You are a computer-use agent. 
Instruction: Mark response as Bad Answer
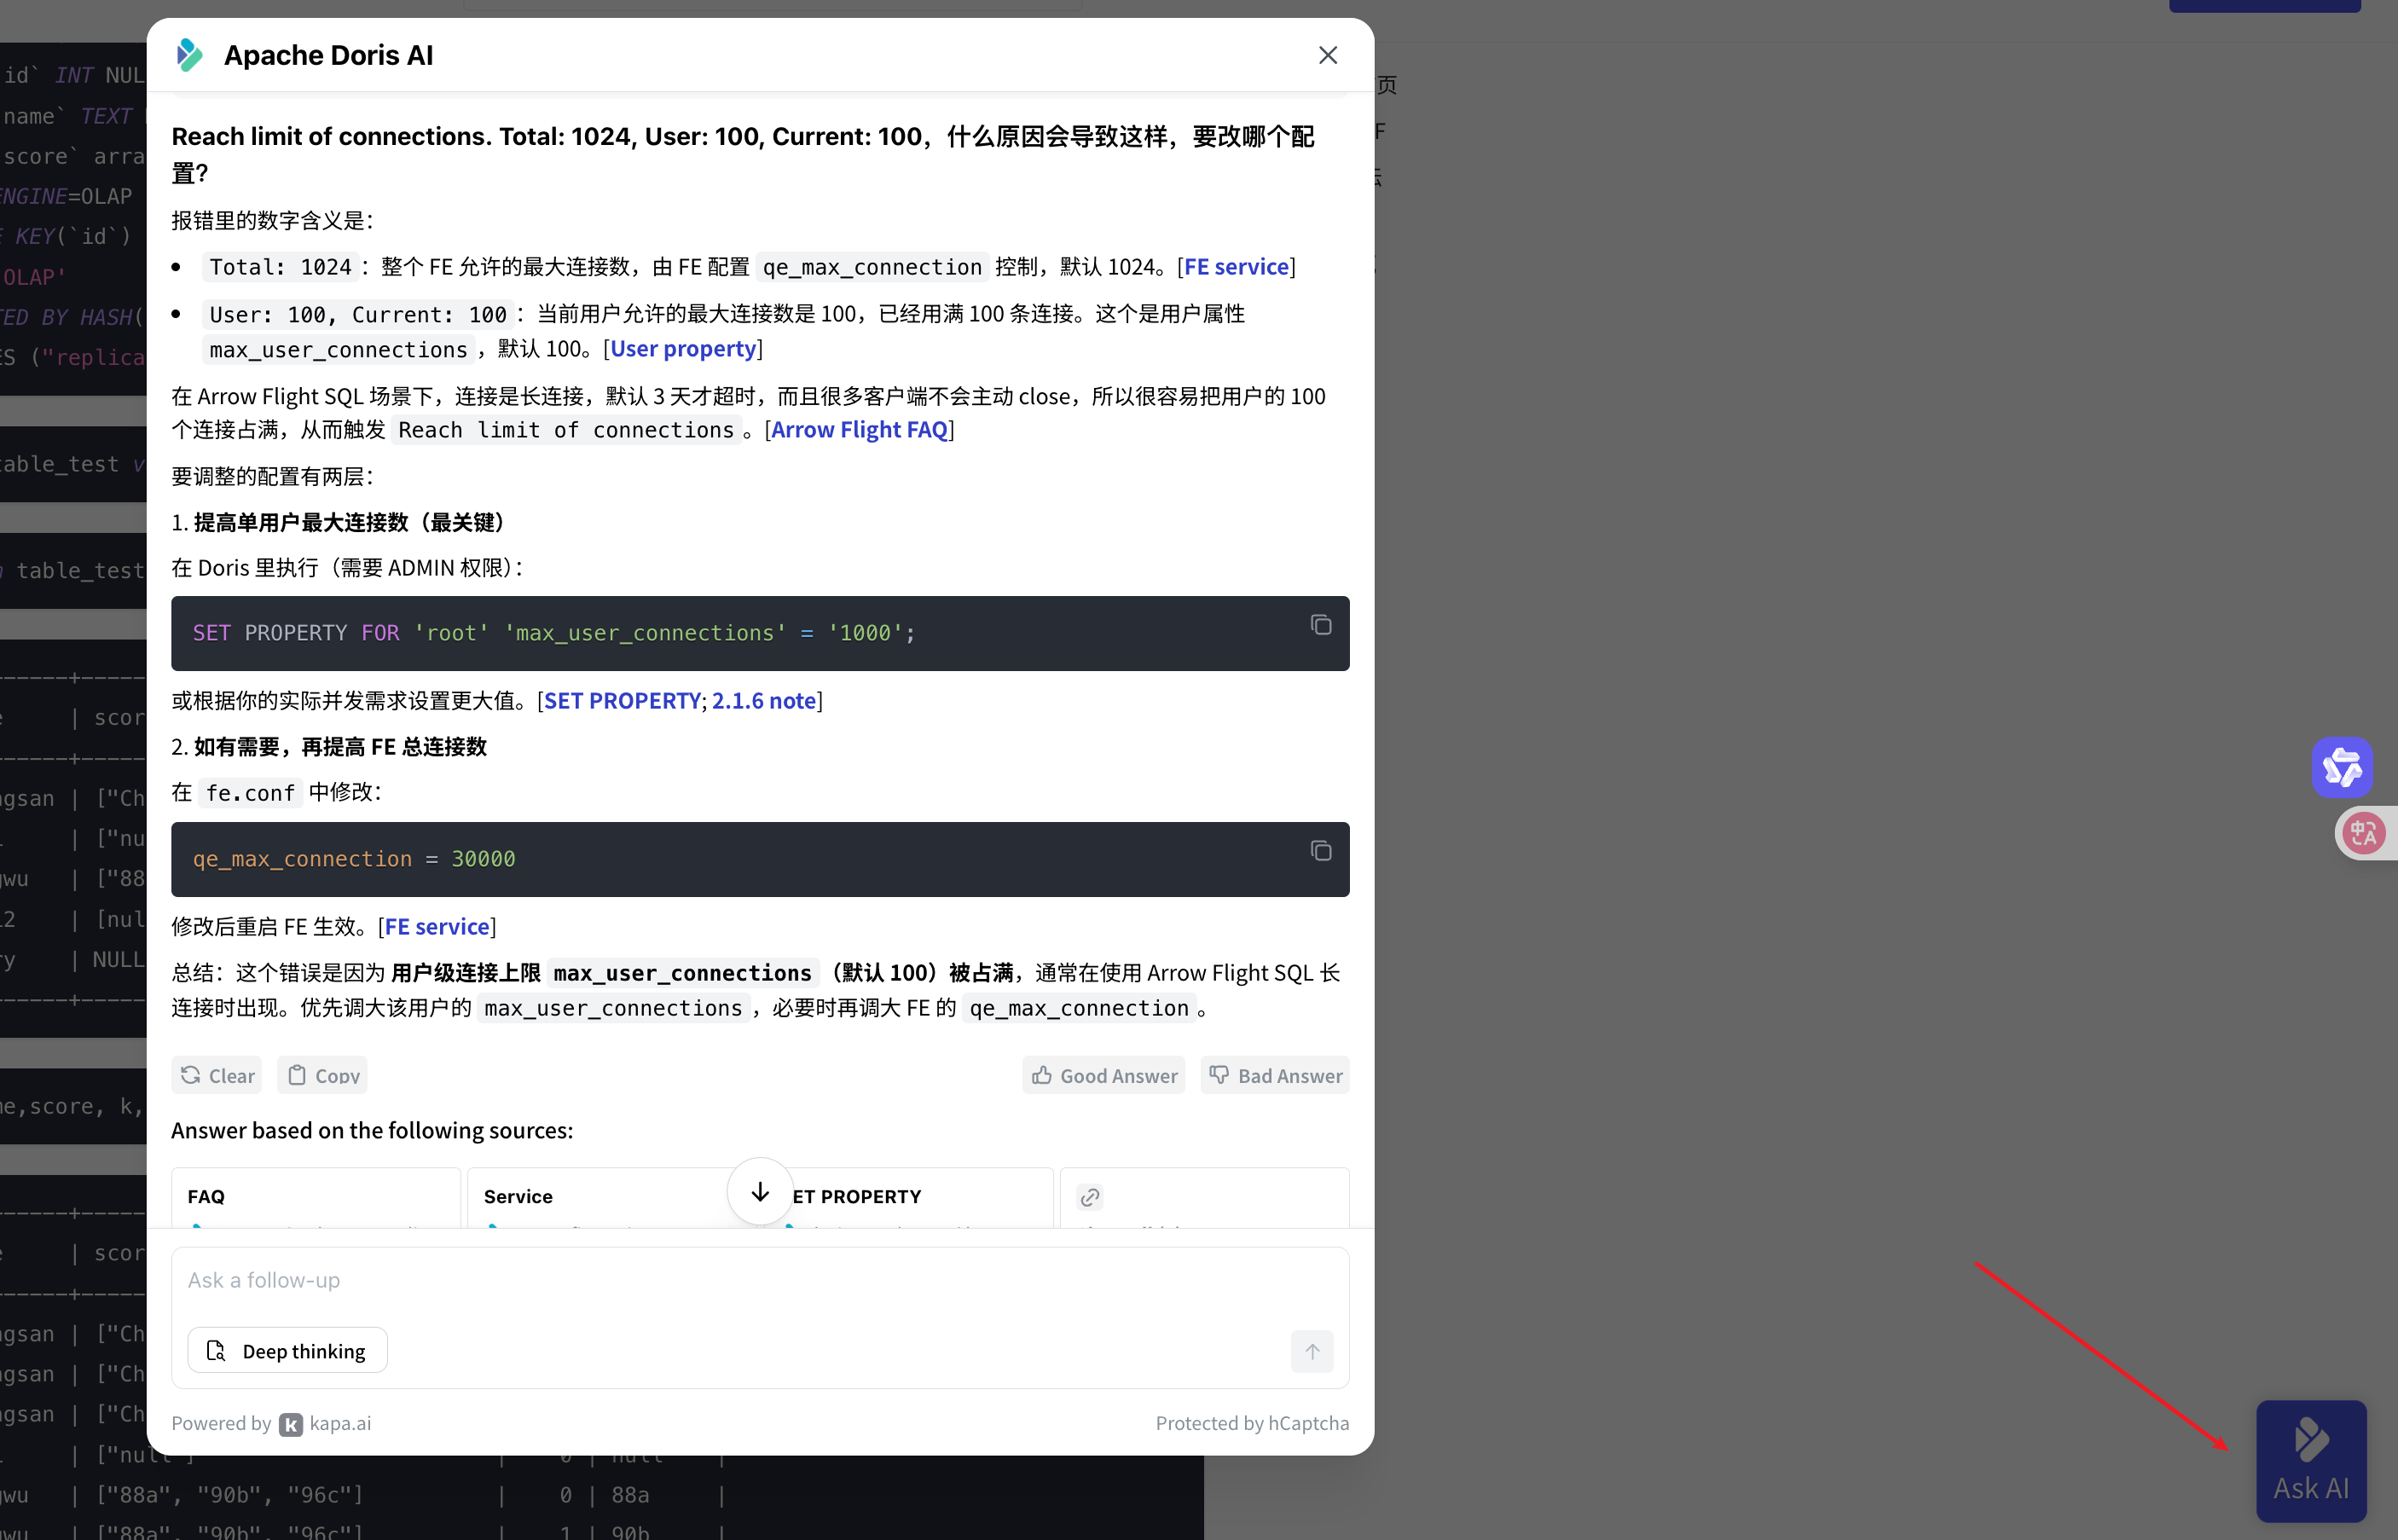(x=1274, y=1076)
